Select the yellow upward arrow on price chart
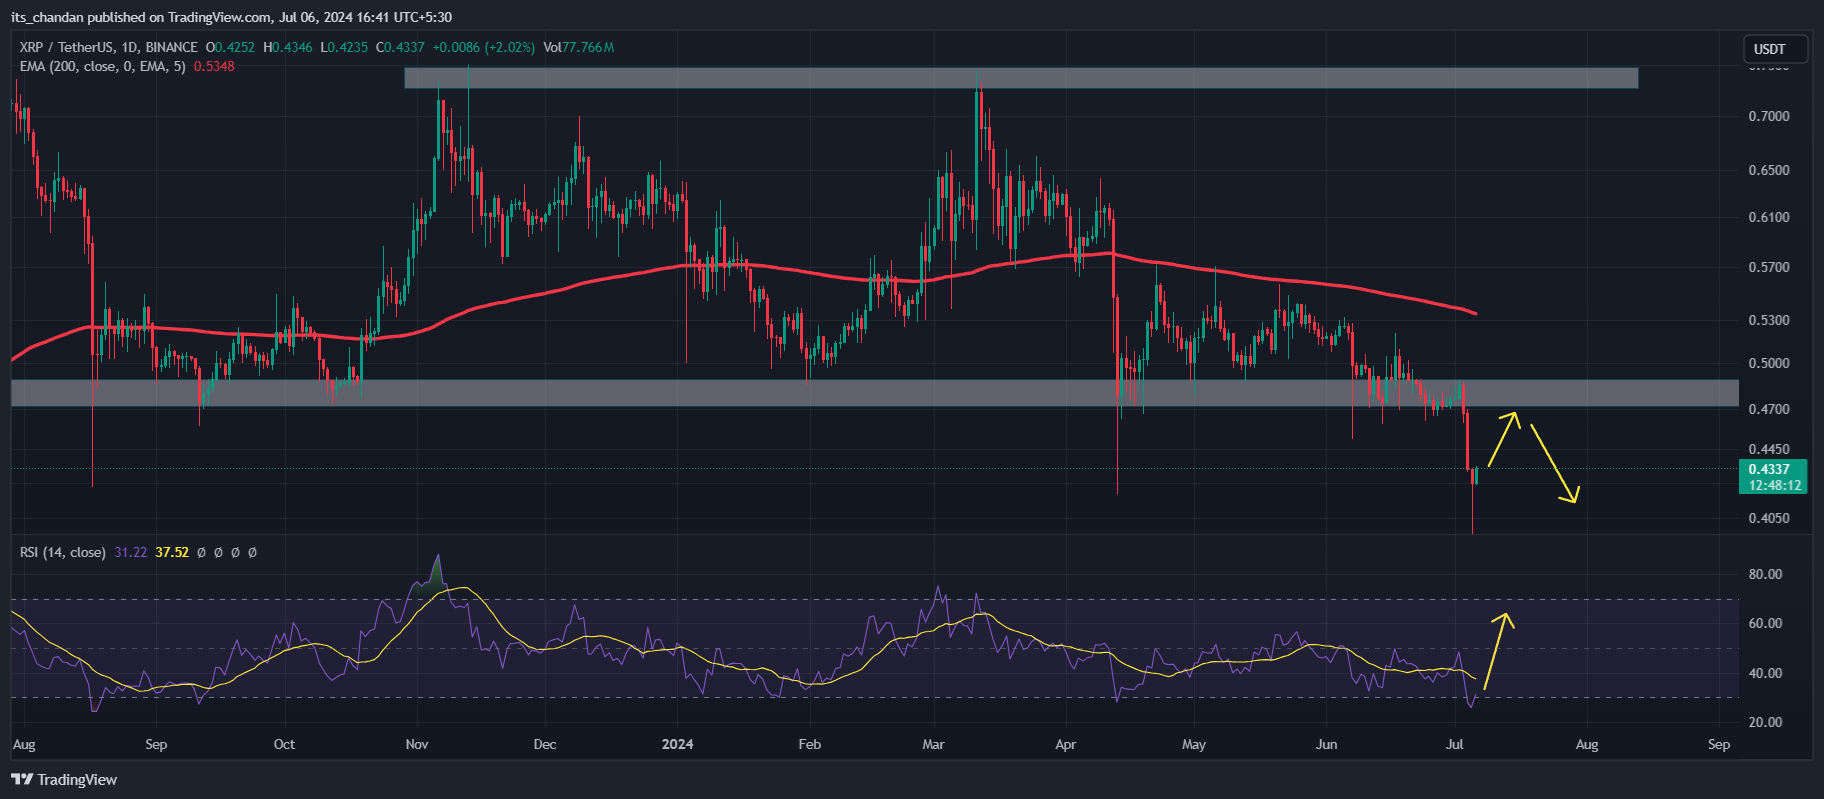 [1503, 439]
